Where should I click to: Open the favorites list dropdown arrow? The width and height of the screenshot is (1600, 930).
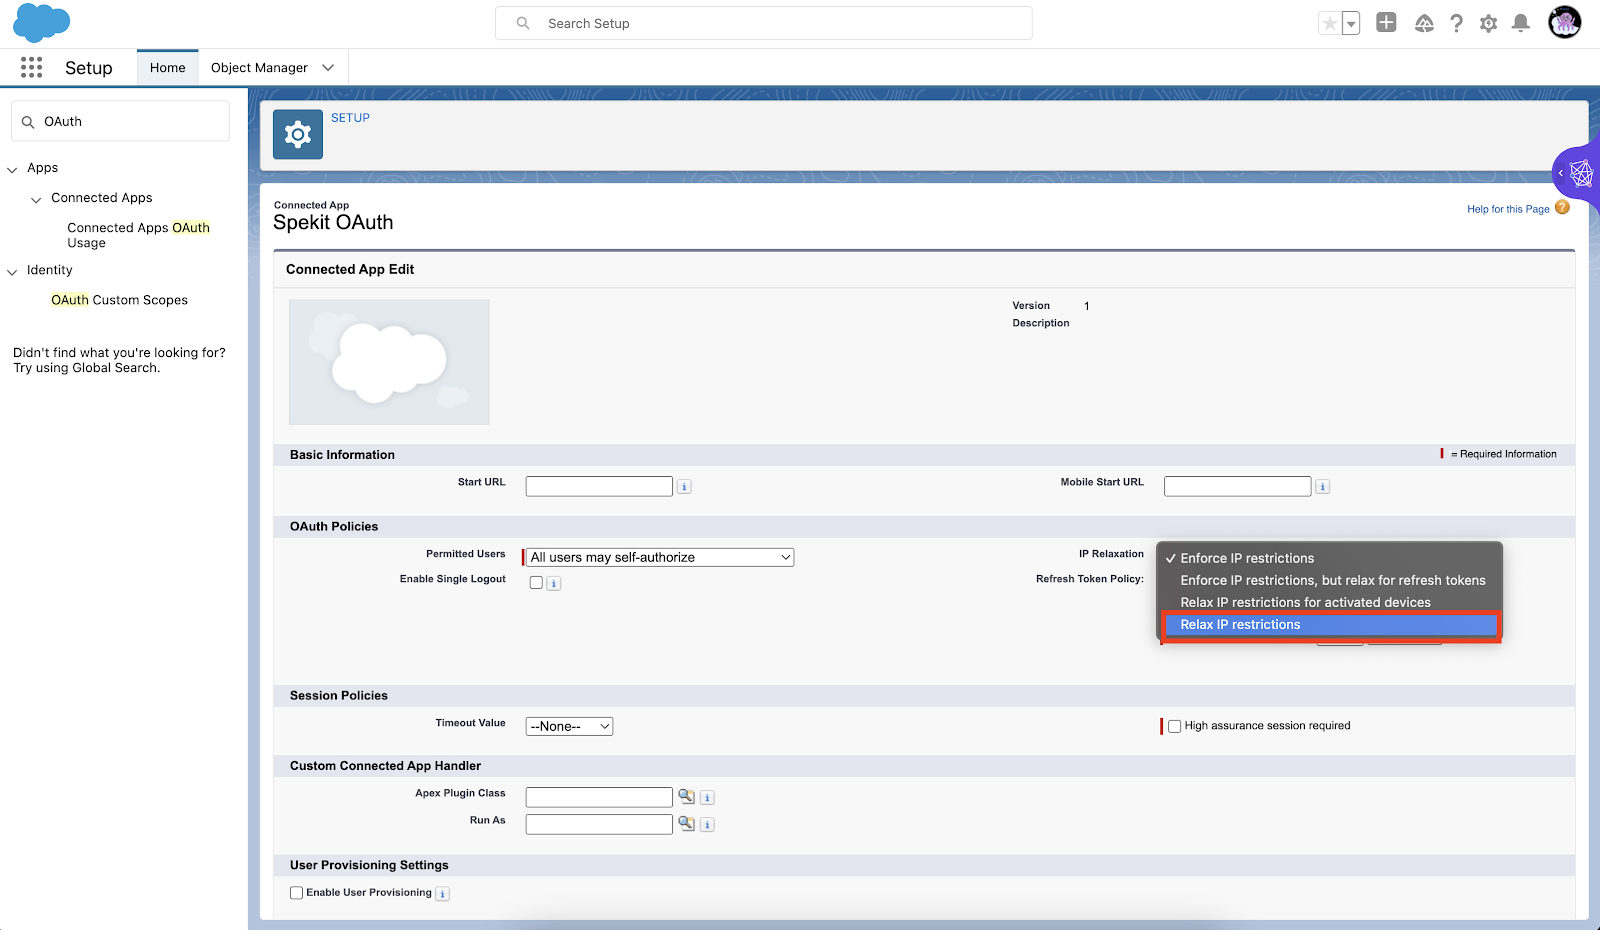(1351, 23)
